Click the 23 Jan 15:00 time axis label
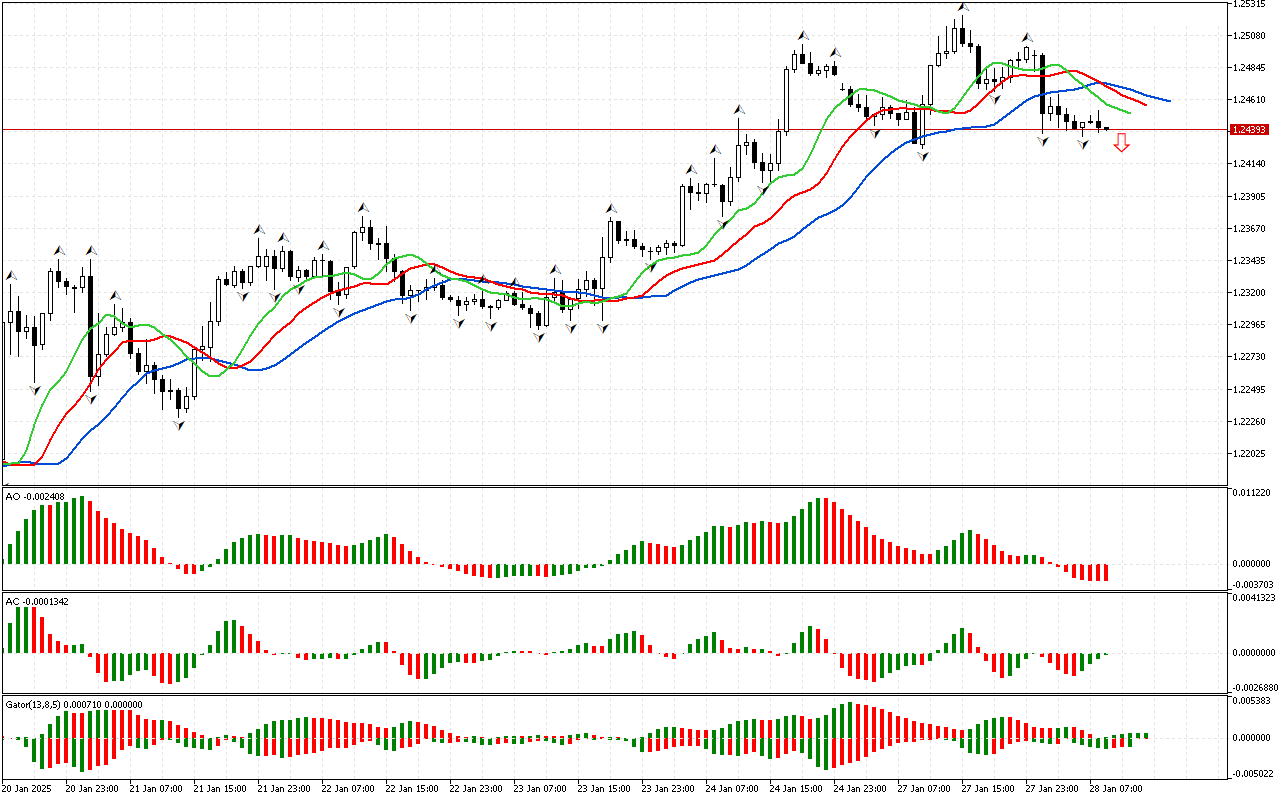The width and height of the screenshot is (1280, 800). click(604, 788)
